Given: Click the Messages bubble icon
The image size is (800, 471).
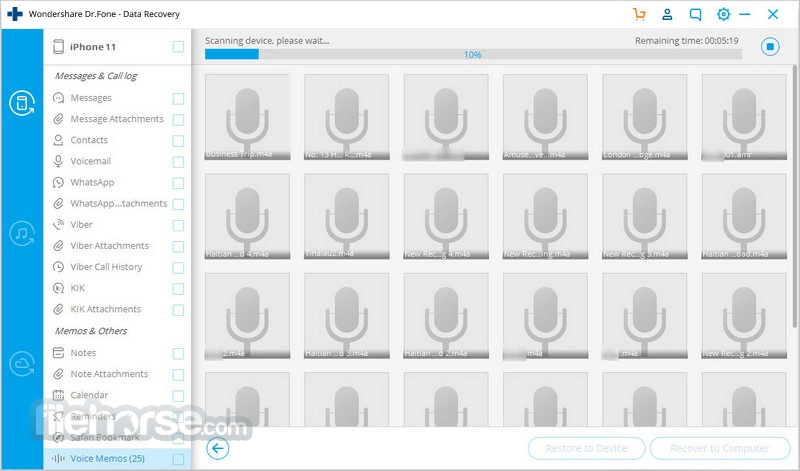Looking at the screenshot, I should [59, 98].
